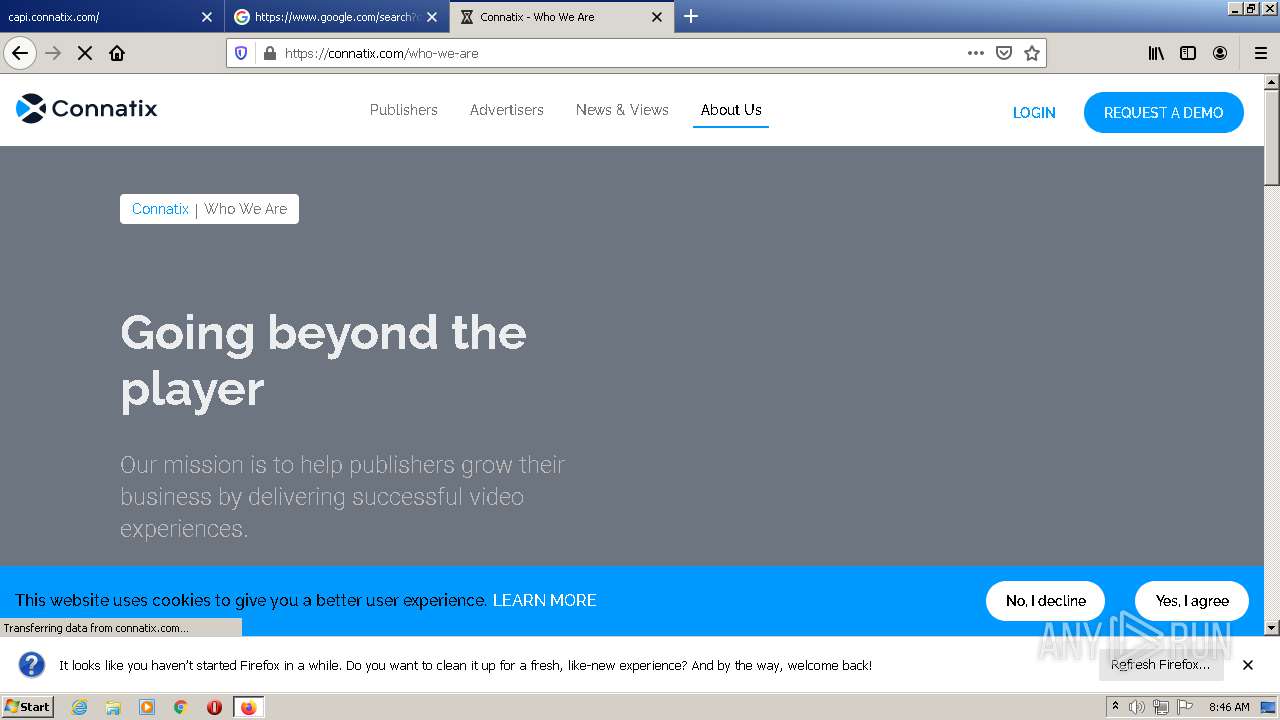The height and width of the screenshot is (720, 1280).
Task: Open the Firefox hamburger menu
Action: click(1260, 53)
